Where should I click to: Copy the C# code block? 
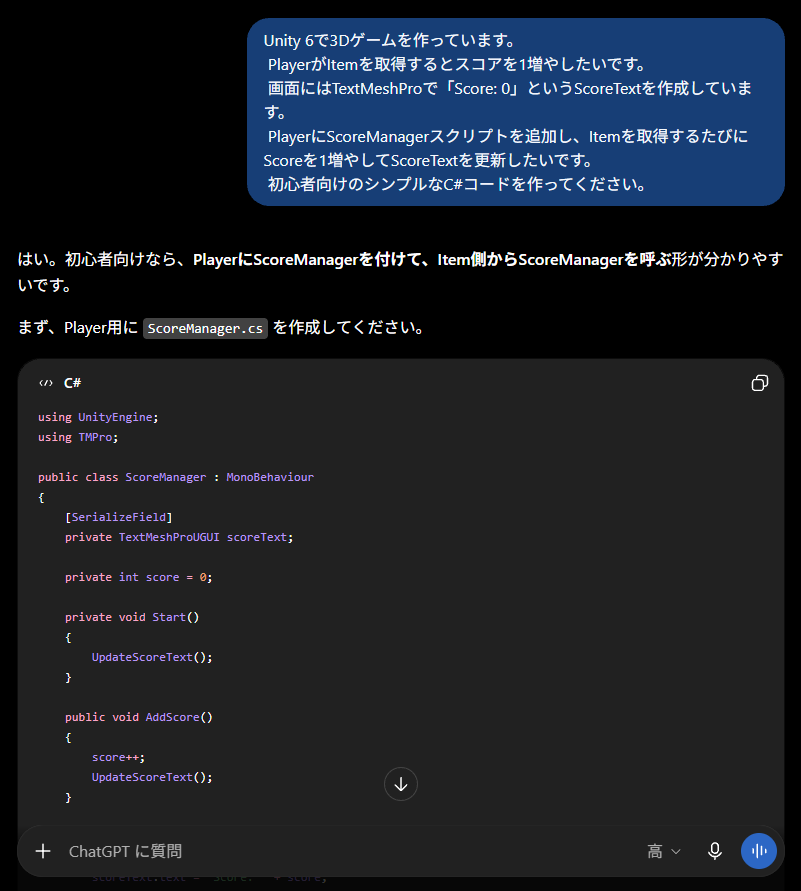tap(760, 383)
